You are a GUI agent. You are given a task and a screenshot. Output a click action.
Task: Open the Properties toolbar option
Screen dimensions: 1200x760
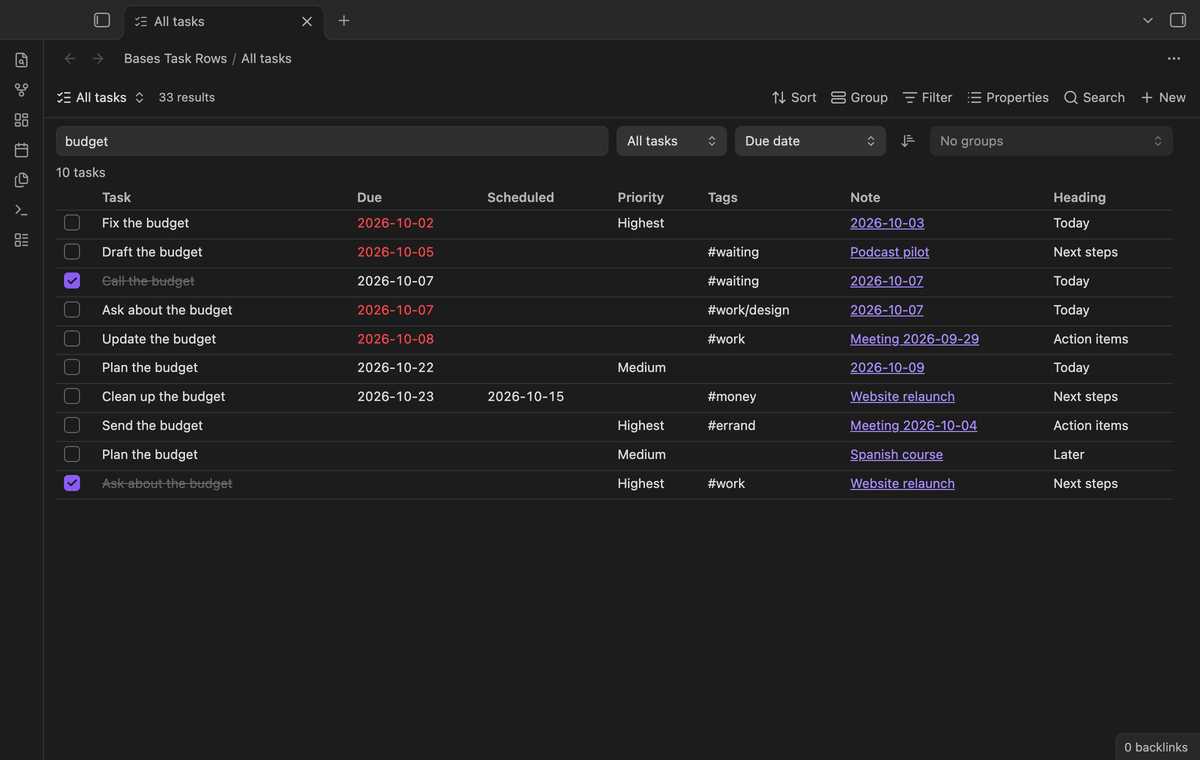(1008, 97)
